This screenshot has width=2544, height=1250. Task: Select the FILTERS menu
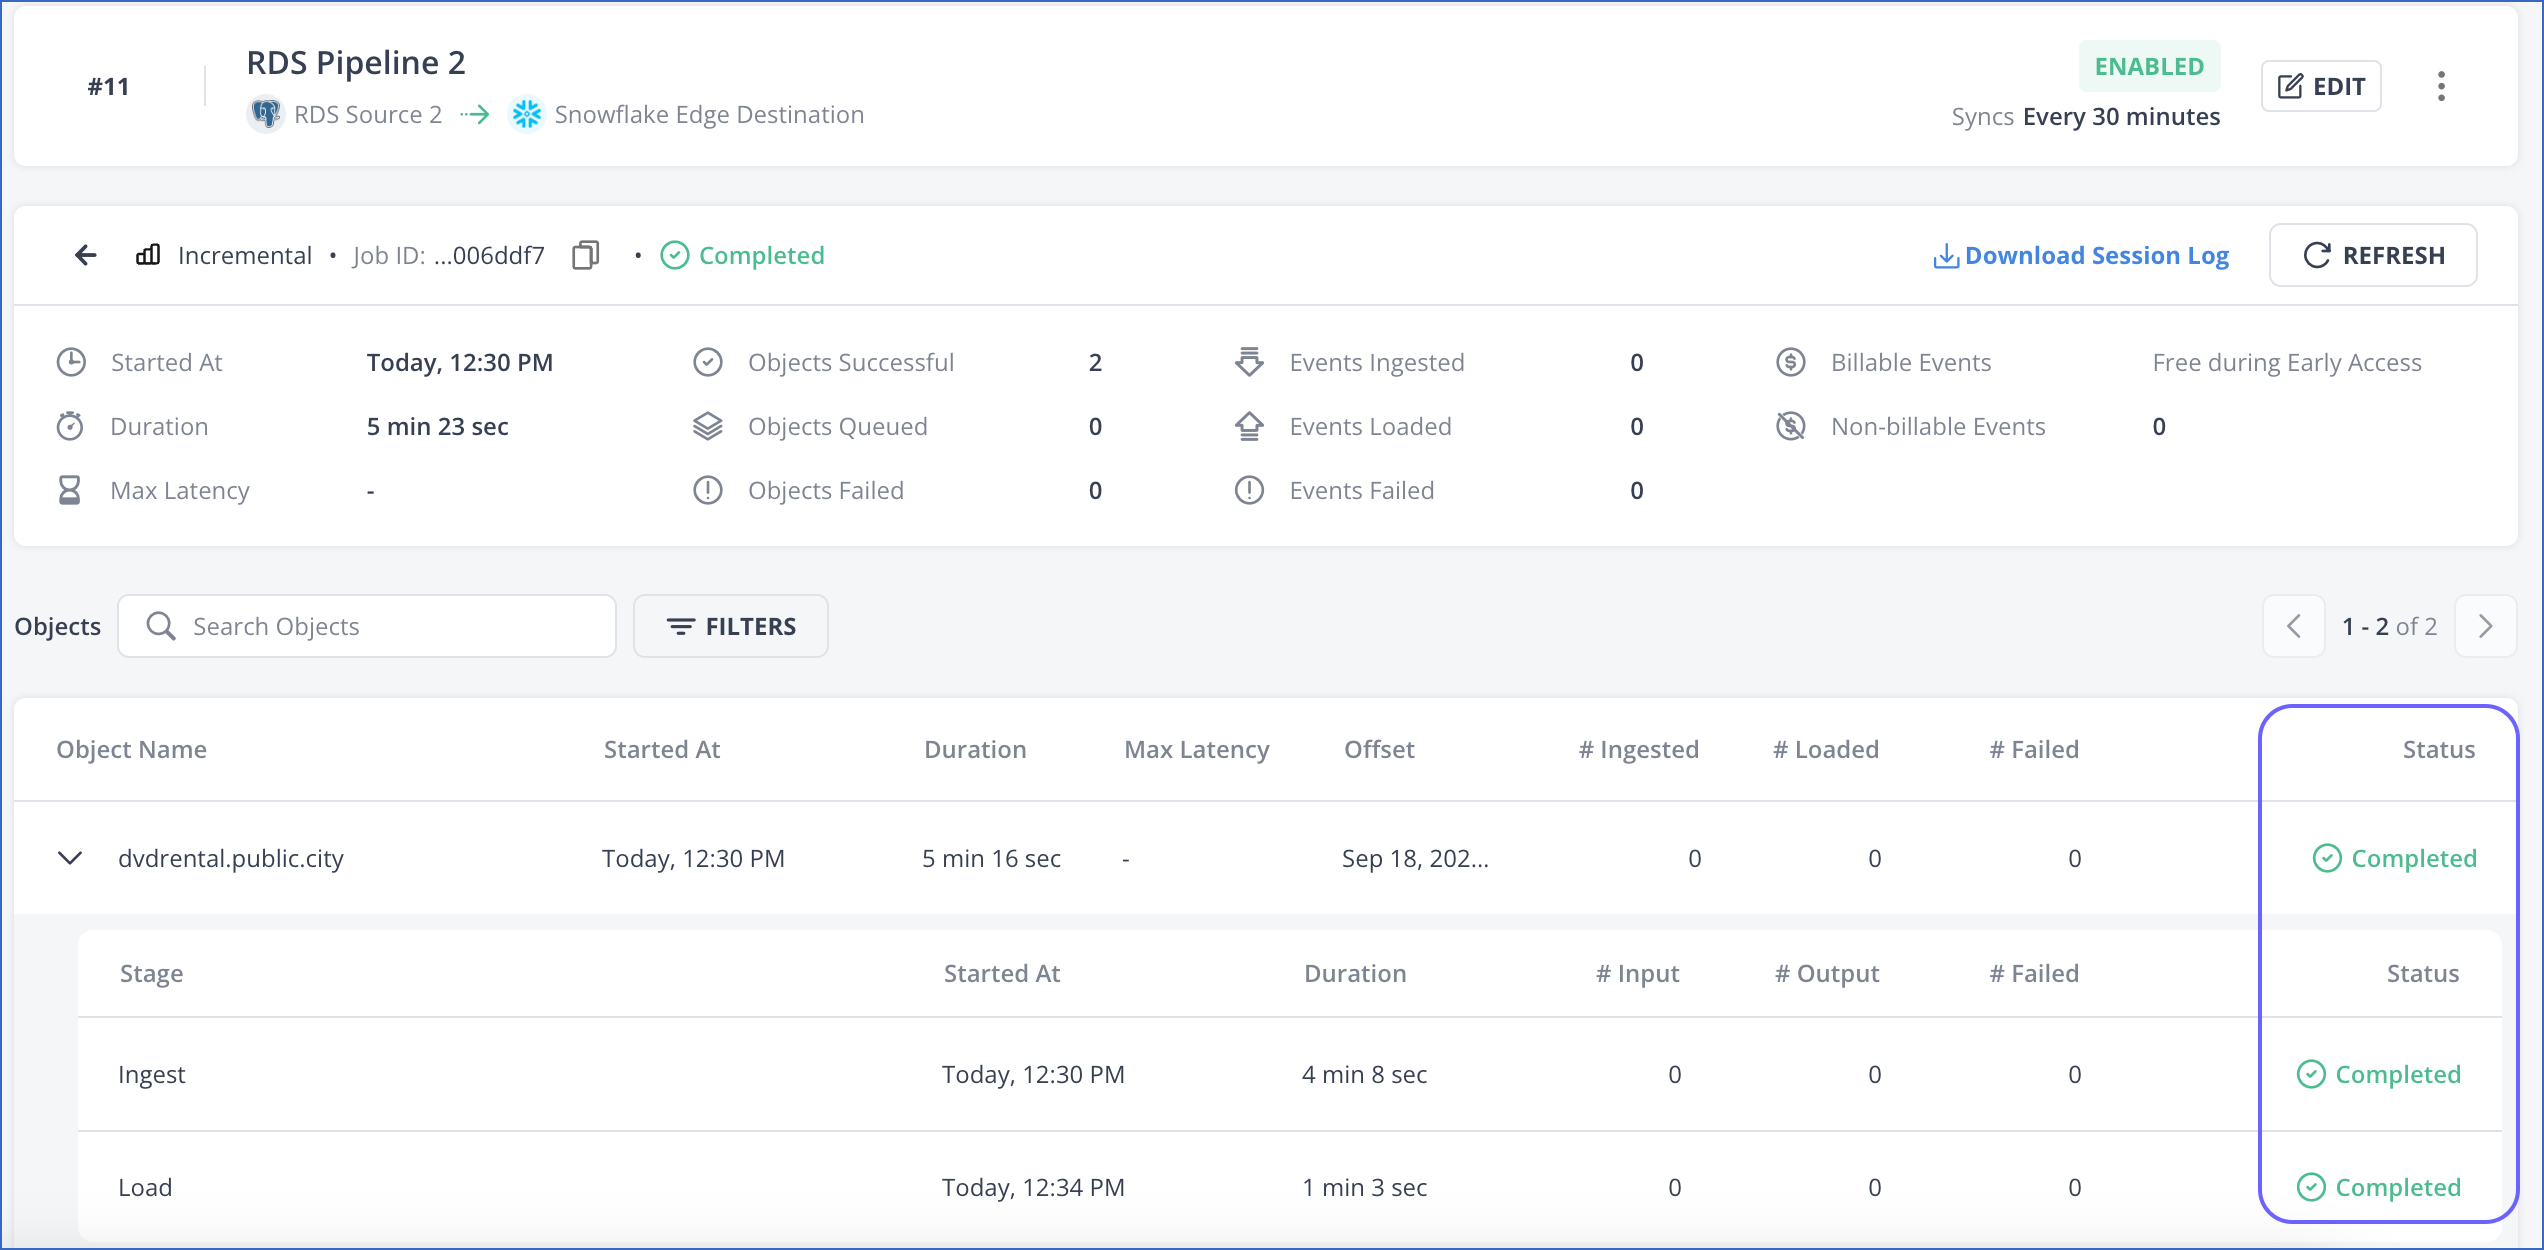(x=730, y=626)
